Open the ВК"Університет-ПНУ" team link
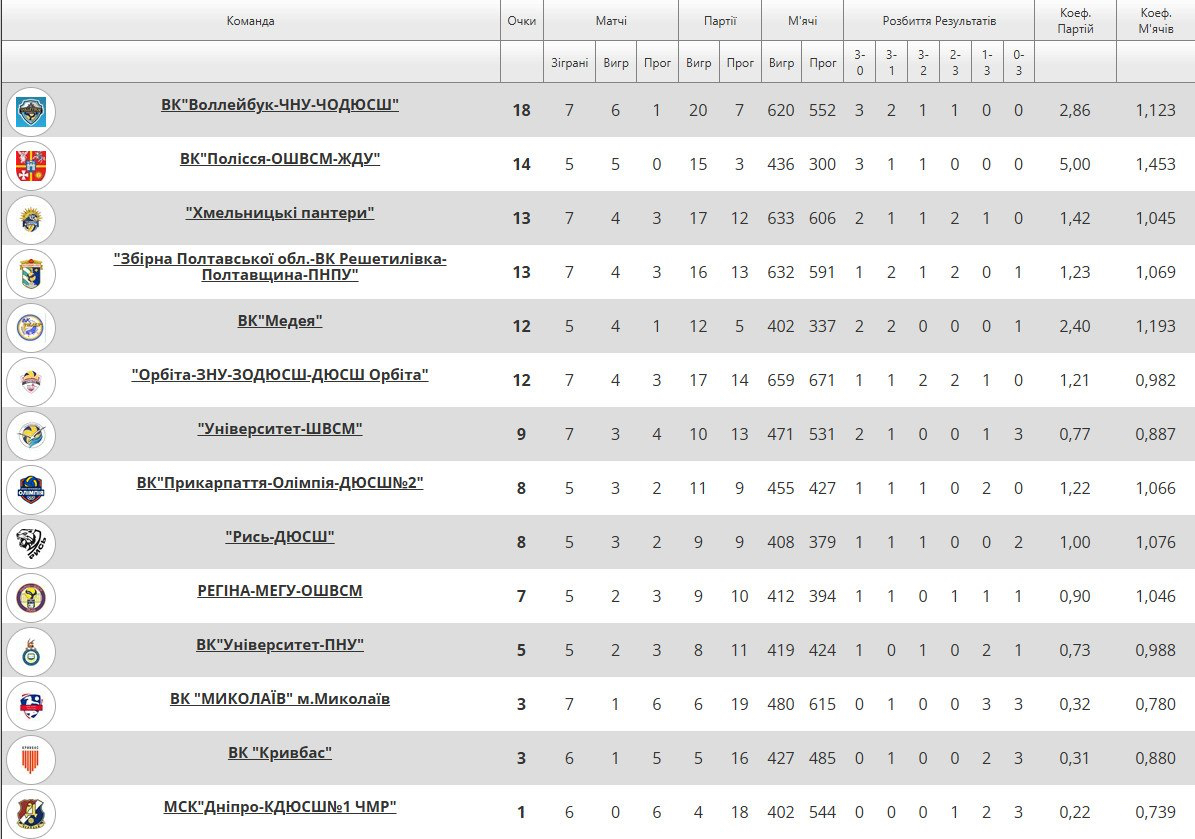 click(x=280, y=644)
